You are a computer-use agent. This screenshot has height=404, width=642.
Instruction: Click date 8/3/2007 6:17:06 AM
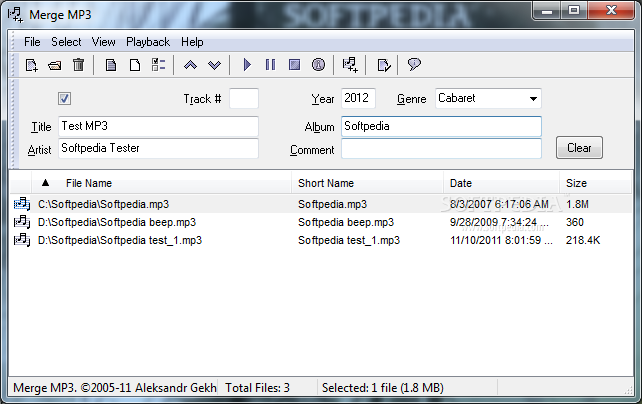pos(499,204)
